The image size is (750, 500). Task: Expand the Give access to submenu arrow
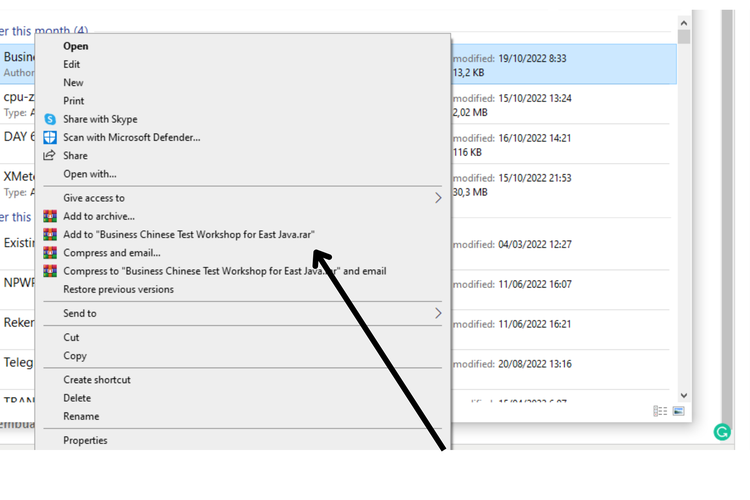437,198
